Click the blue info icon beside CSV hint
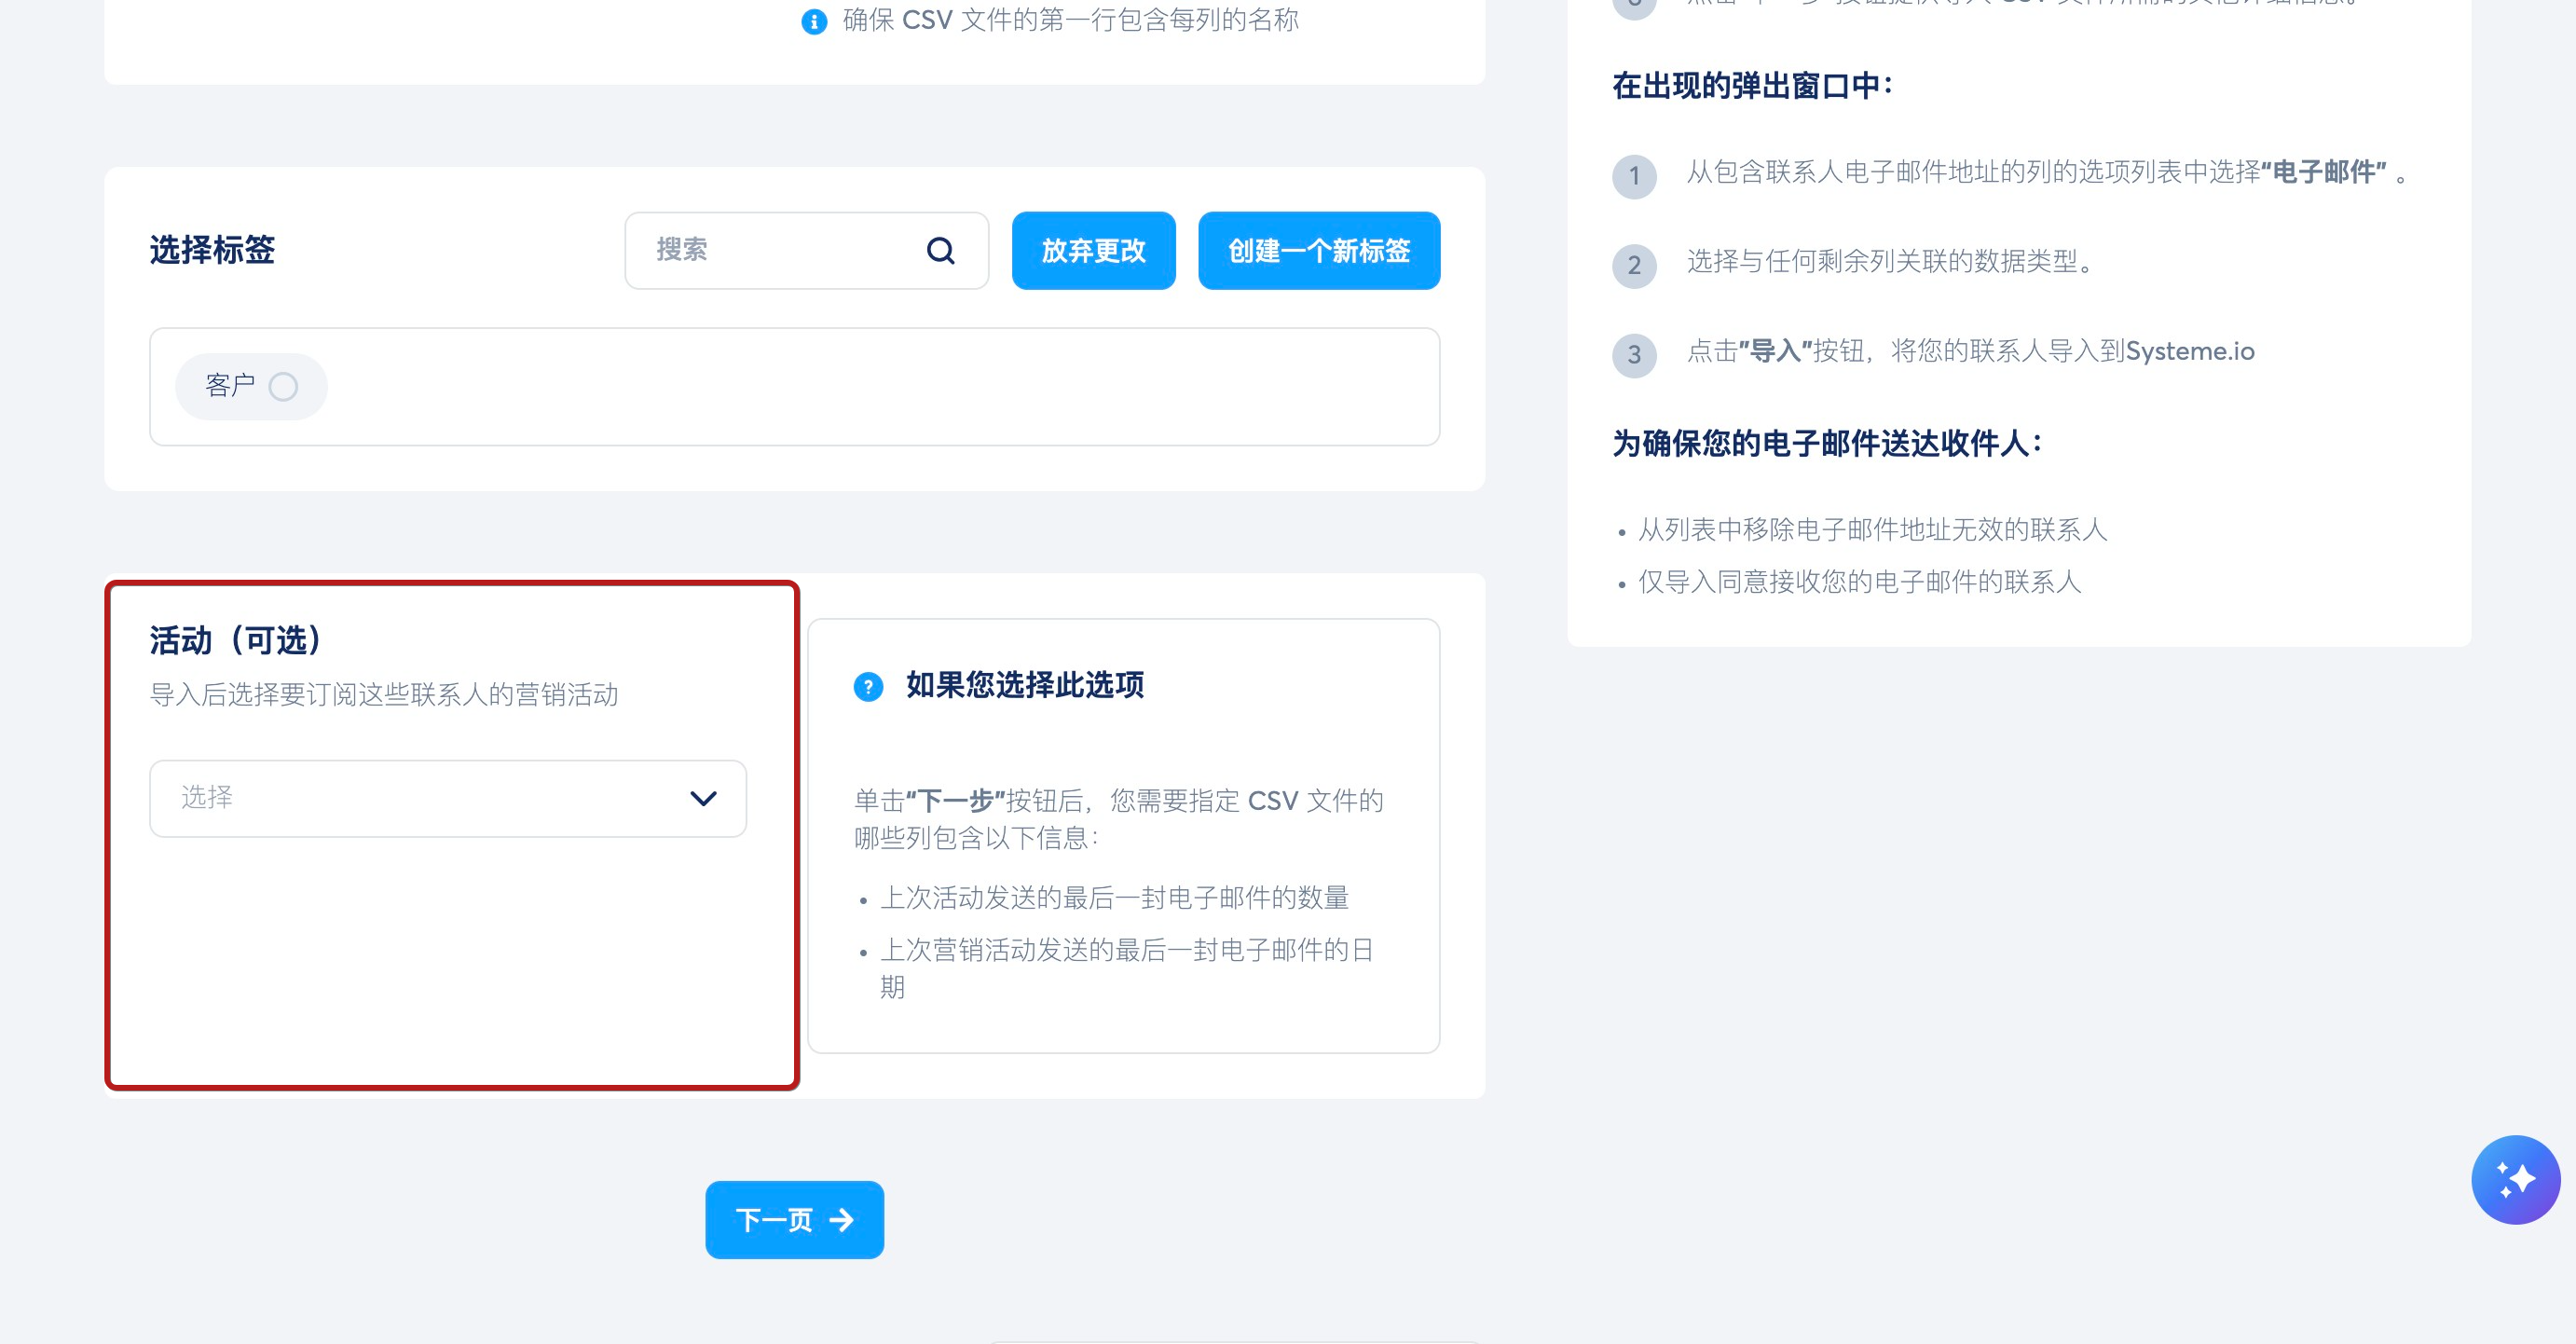Screen dimensions: 2576x1344 click(x=814, y=21)
